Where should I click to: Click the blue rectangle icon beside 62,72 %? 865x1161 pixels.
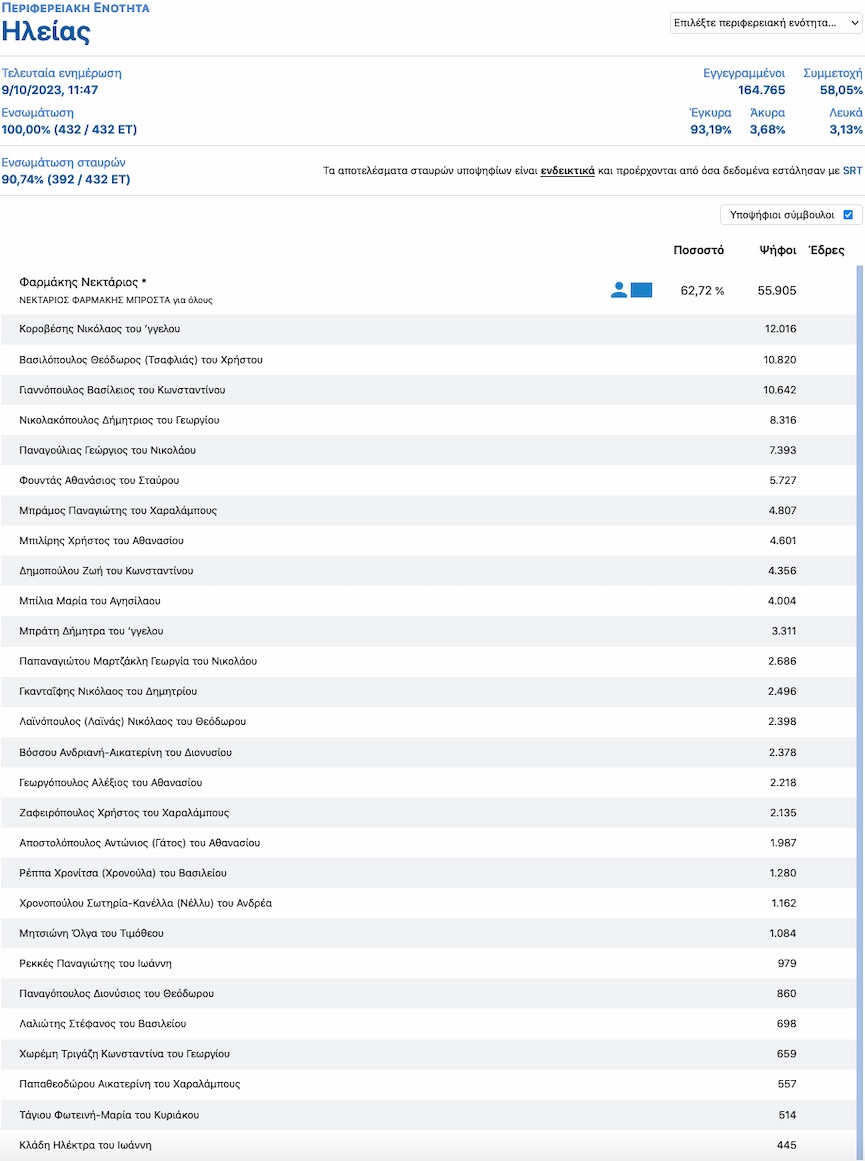click(641, 290)
